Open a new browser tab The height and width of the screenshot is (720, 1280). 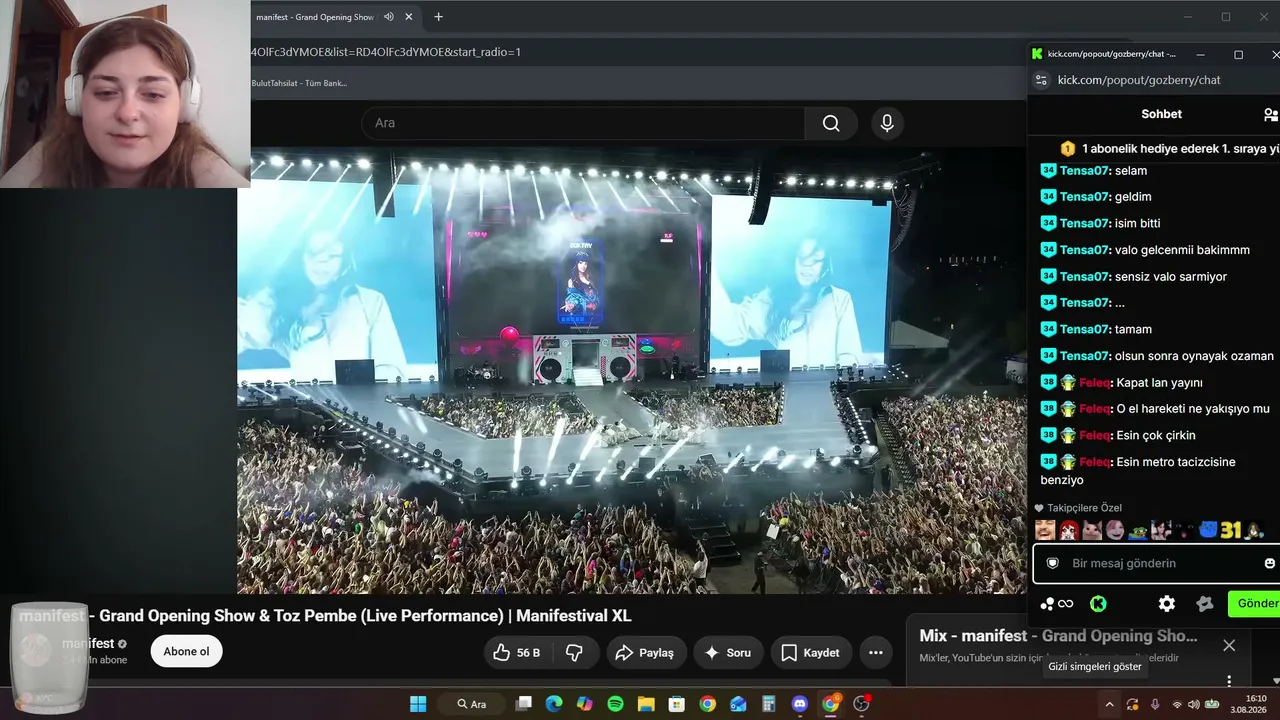pos(438,17)
